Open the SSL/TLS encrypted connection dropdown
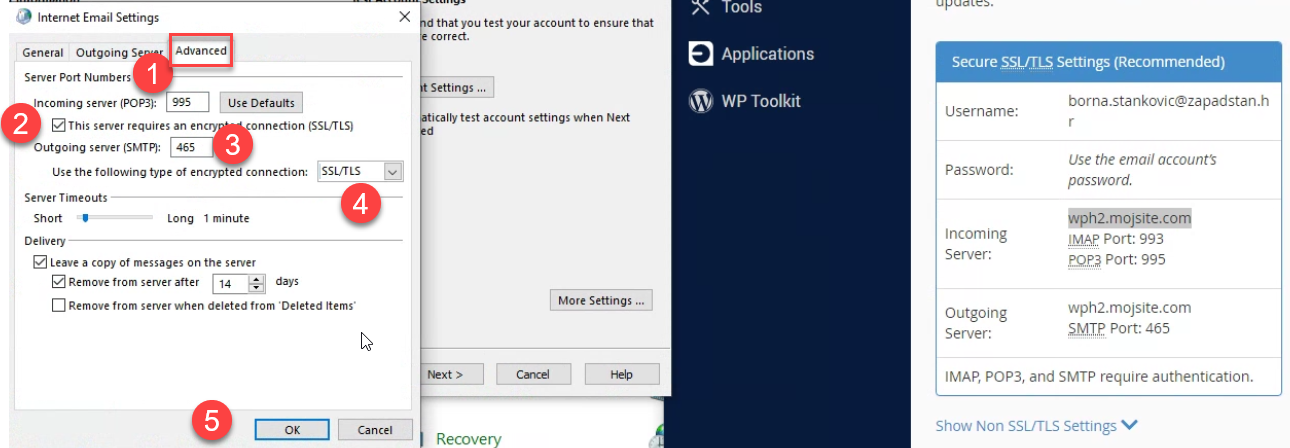Viewport: 1290px width, 448px height. (x=392, y=172)
